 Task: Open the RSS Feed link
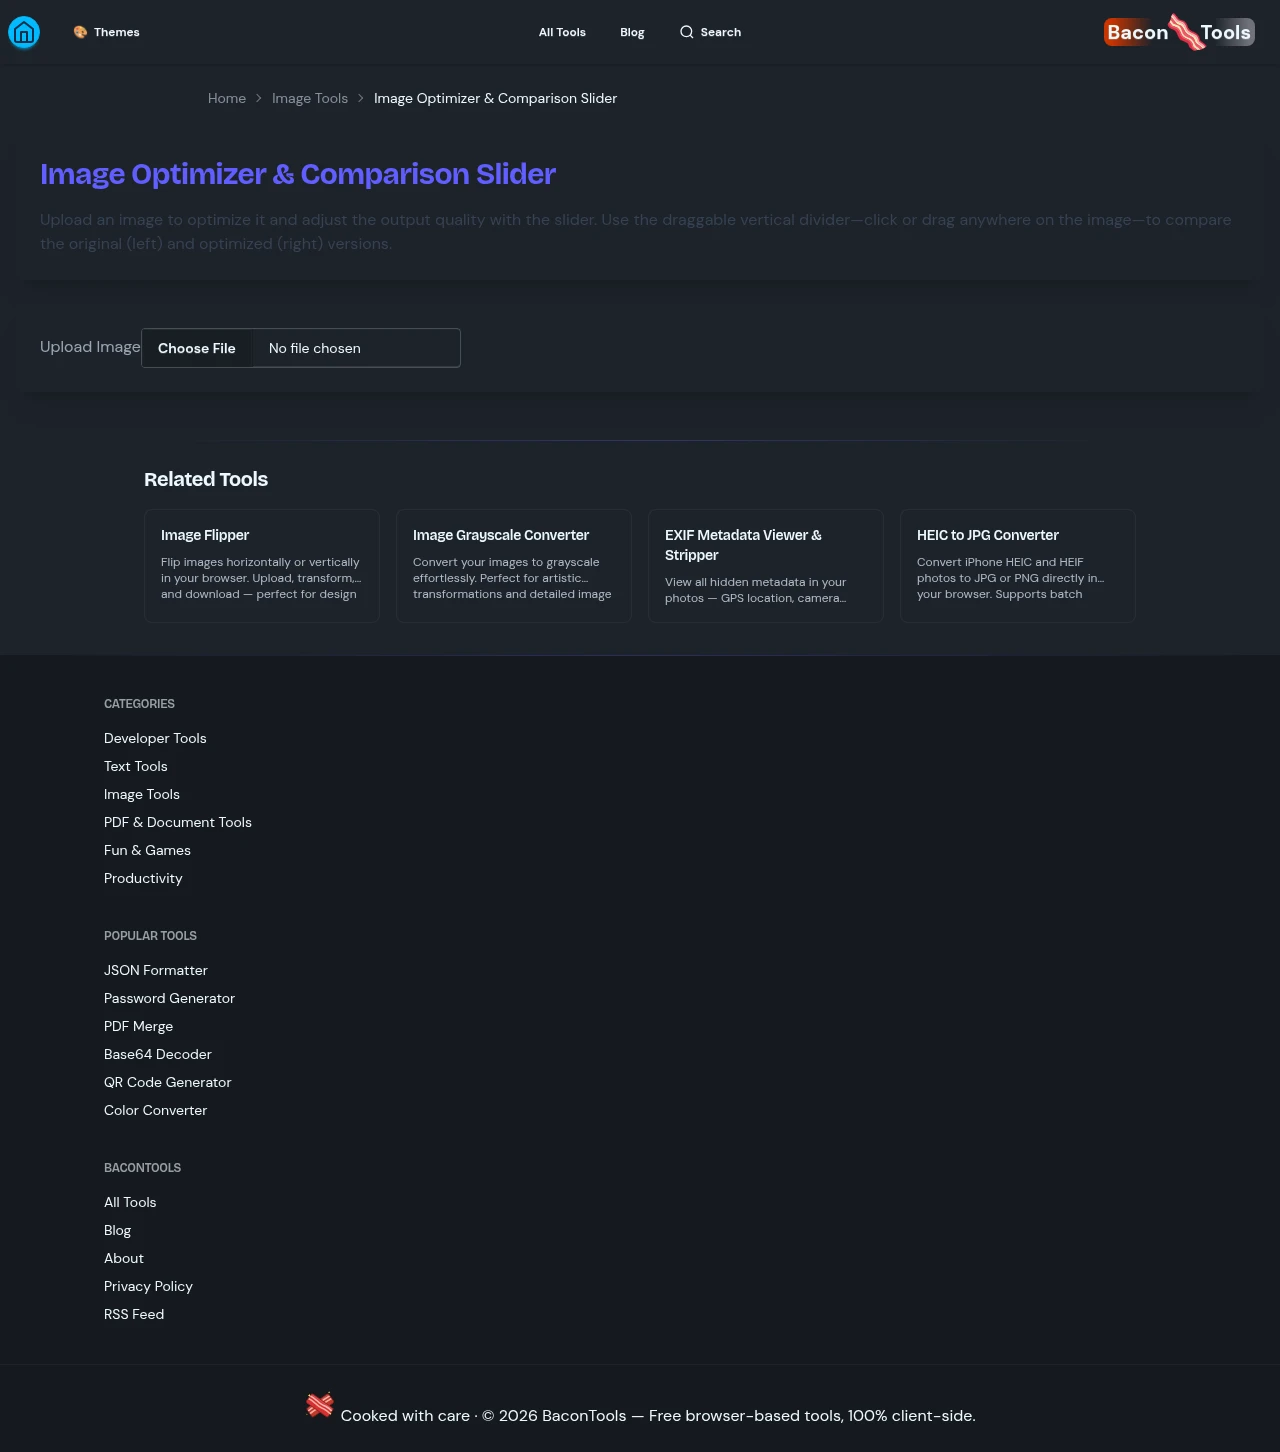[x=134, y=1314]
